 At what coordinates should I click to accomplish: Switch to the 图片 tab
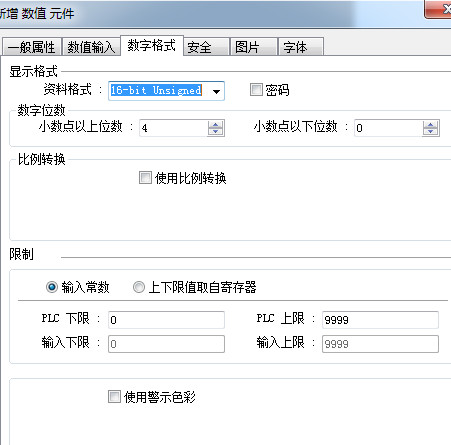254,47
